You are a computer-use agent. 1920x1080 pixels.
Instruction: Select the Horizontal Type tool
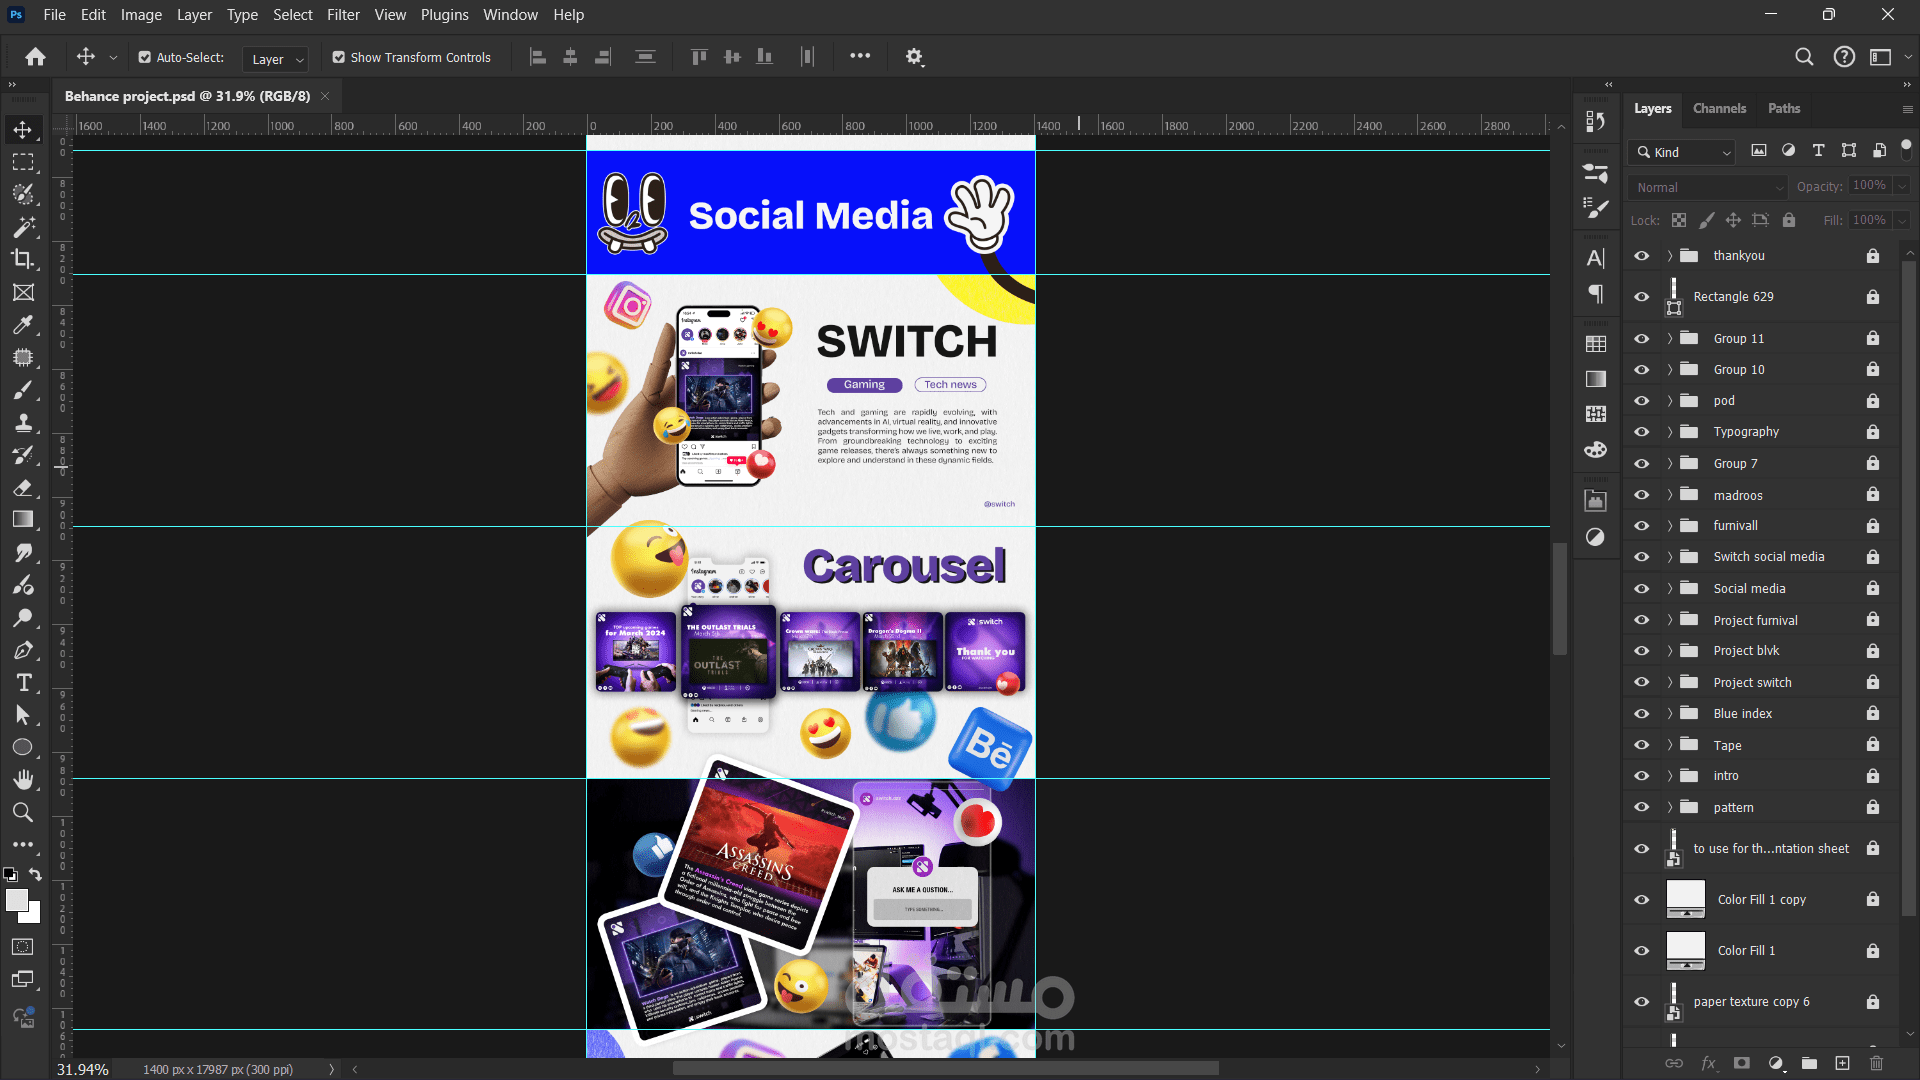pyautogui.click(x=23, y=683)
